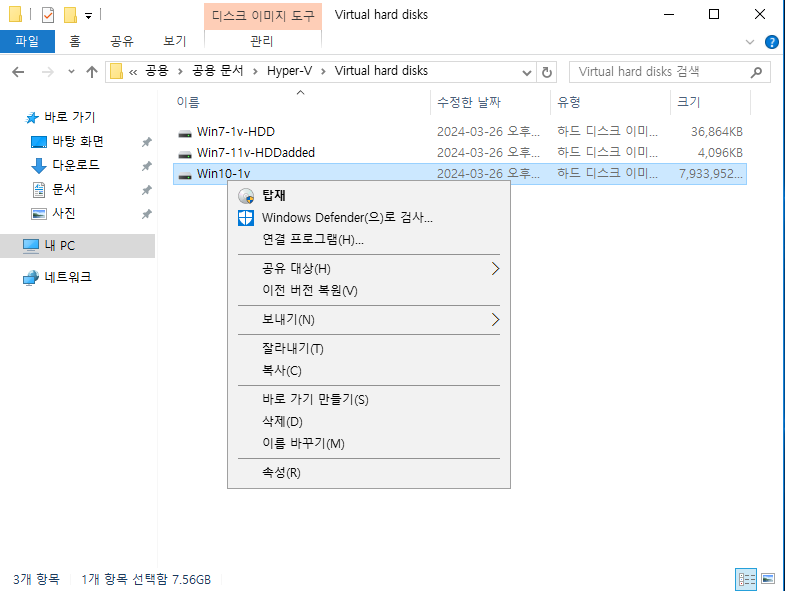The image size is (785, 591).
Task: Sort by the 수정한 날짜 column header
Action: 469,102
